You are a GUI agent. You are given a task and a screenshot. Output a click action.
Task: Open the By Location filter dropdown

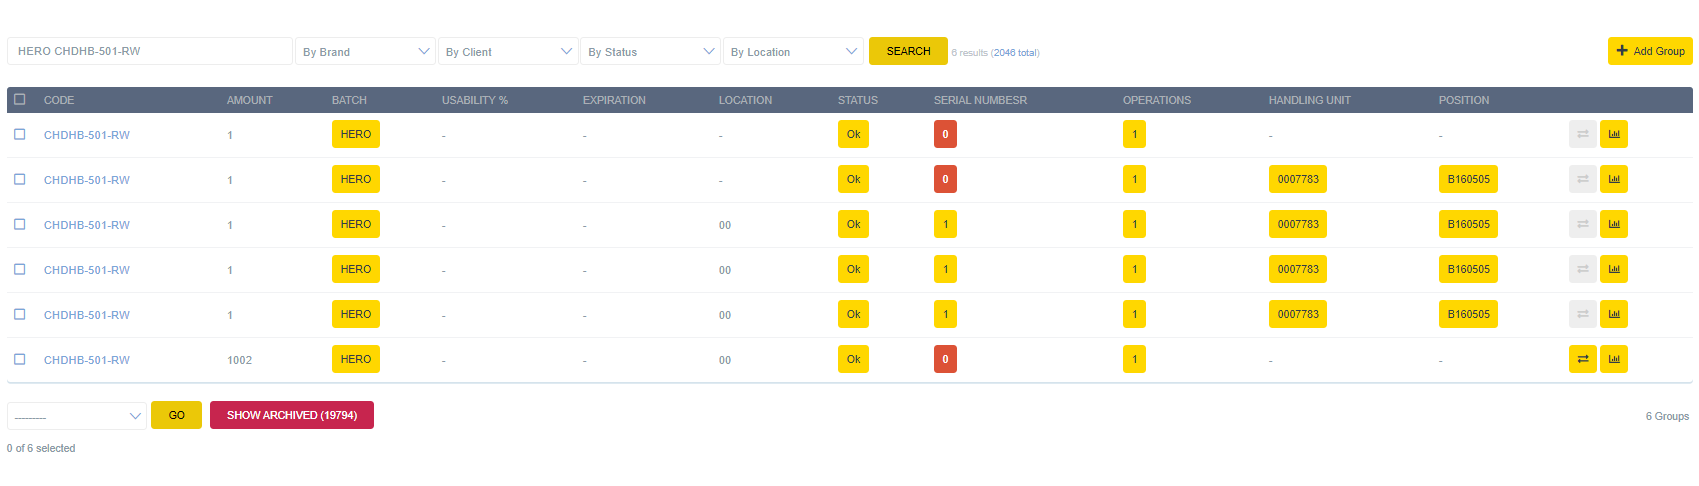tap(793, 52)
